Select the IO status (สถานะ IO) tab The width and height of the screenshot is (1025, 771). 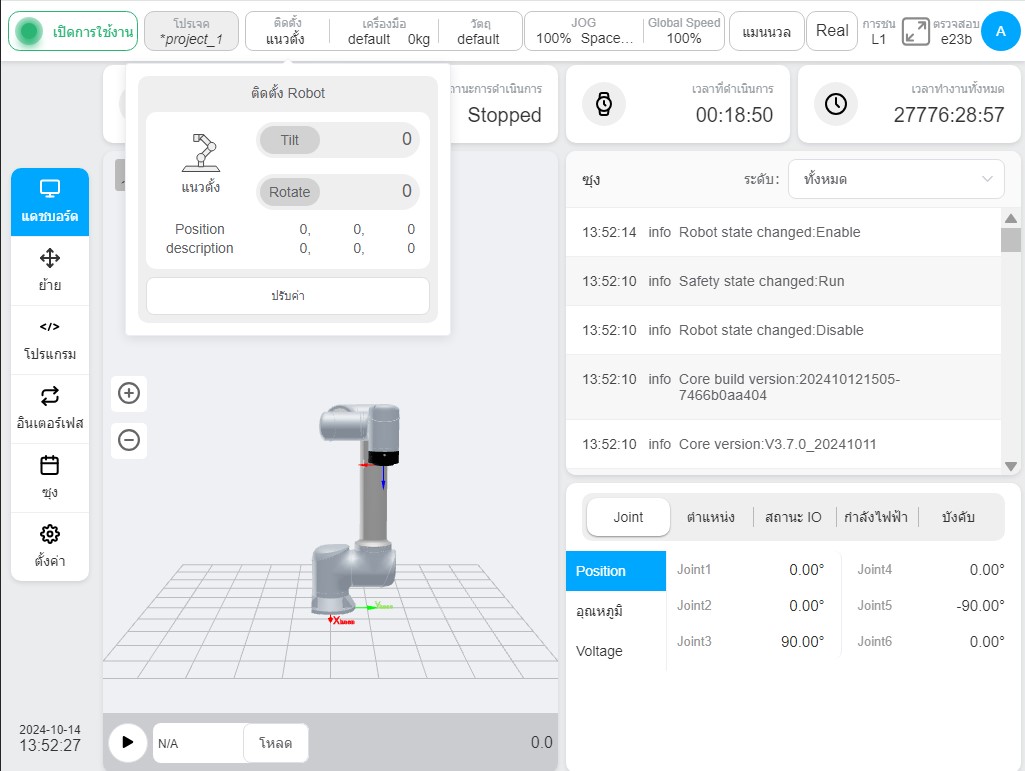(x=793, y=517)
